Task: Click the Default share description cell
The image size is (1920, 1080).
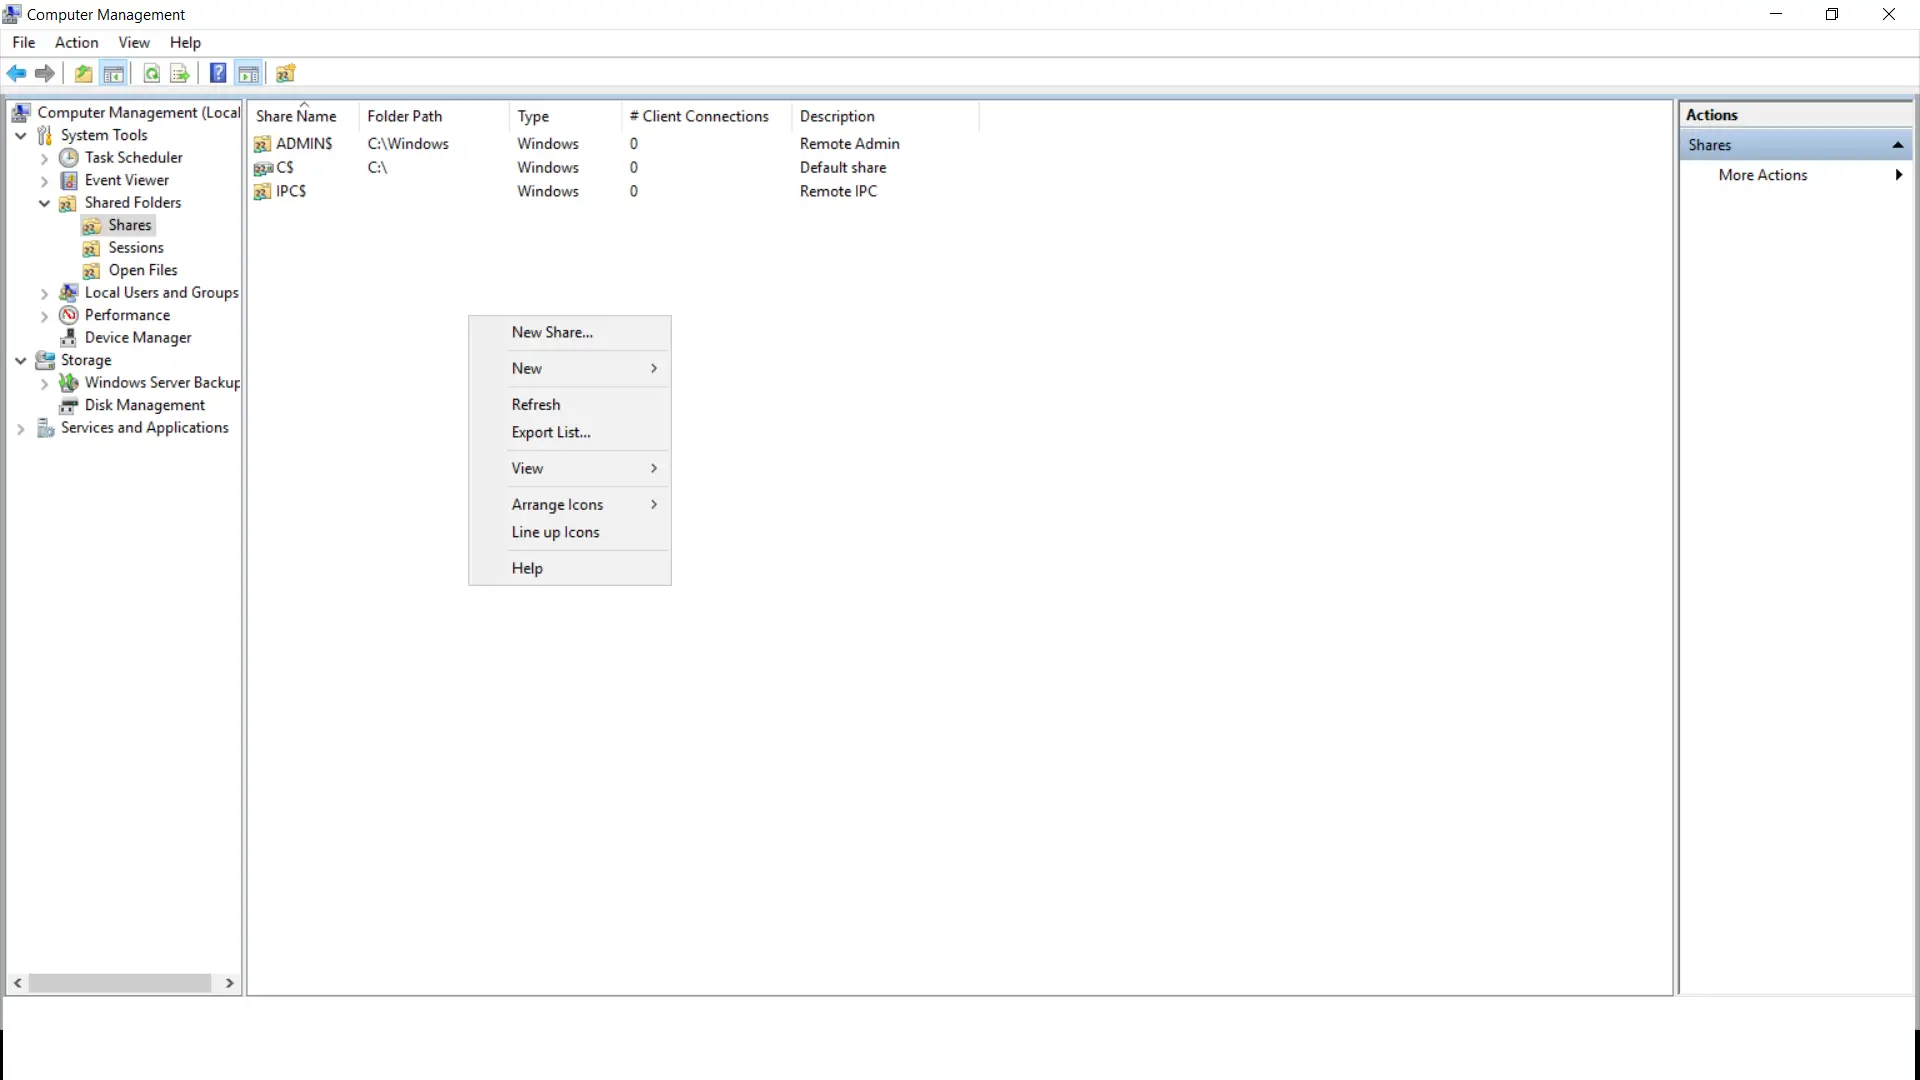Action: tap(843, 168)
